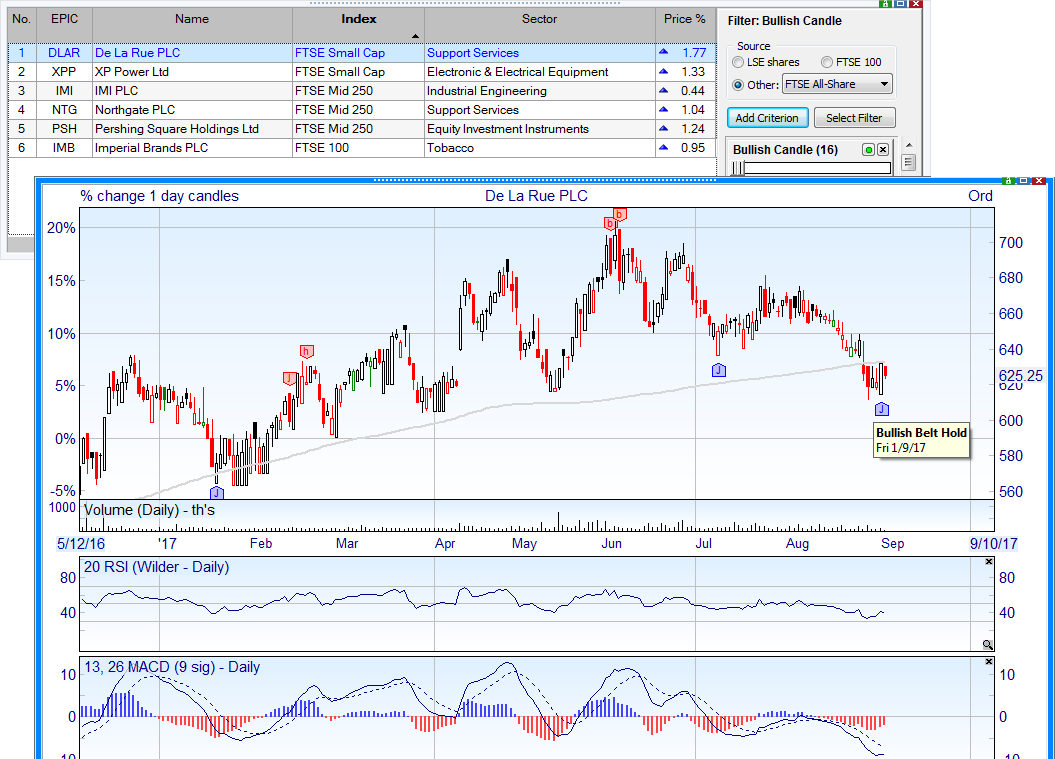Click the Bullish Candle slider track
Viewport: 1055px width, 759px height.
pyautogui.click(x=817, y=168)
